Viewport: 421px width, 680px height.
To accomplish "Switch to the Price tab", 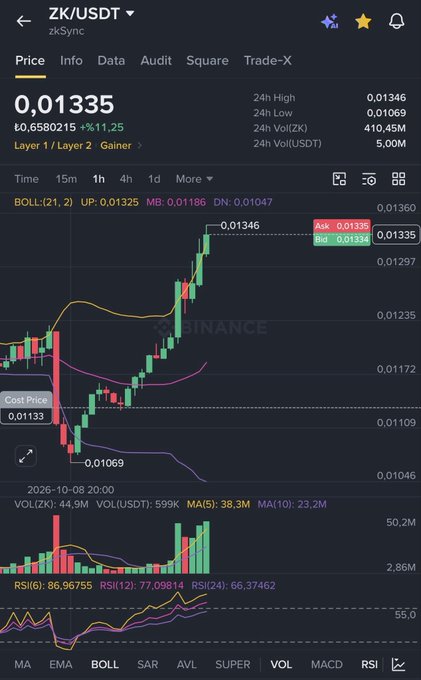I will point(30,60).
